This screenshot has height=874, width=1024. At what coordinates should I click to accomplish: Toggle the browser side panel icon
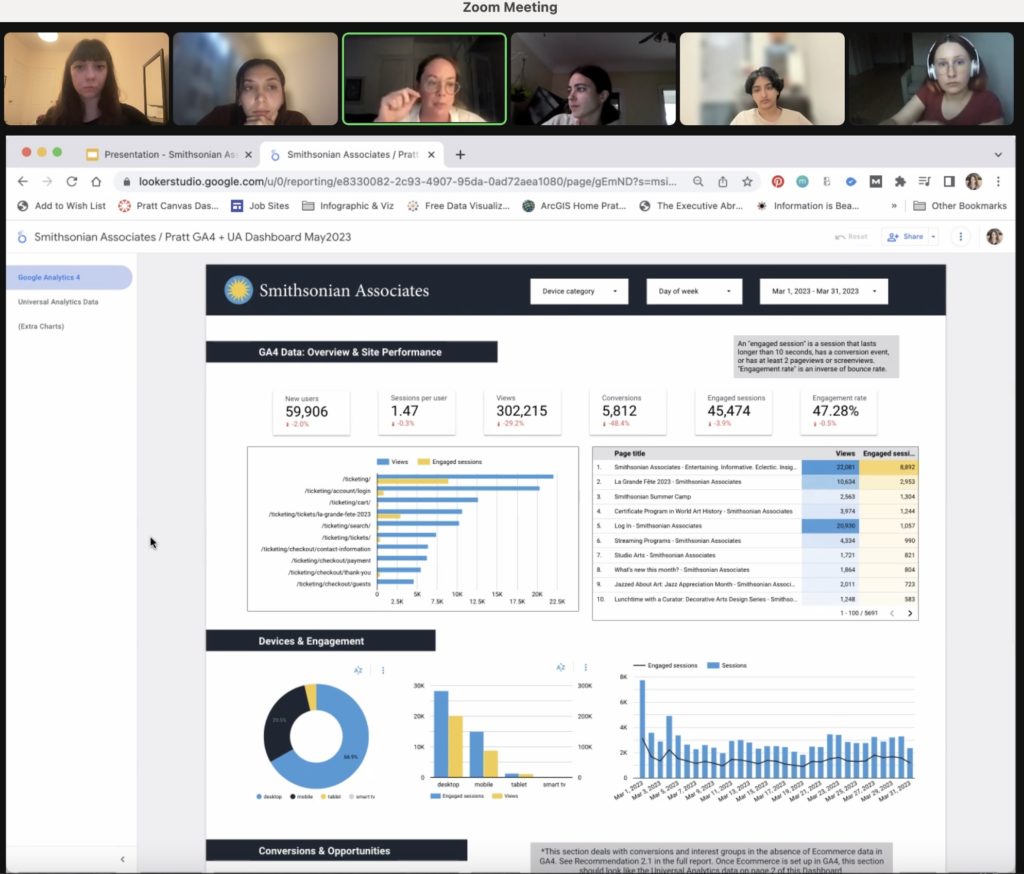coord(949,182)
